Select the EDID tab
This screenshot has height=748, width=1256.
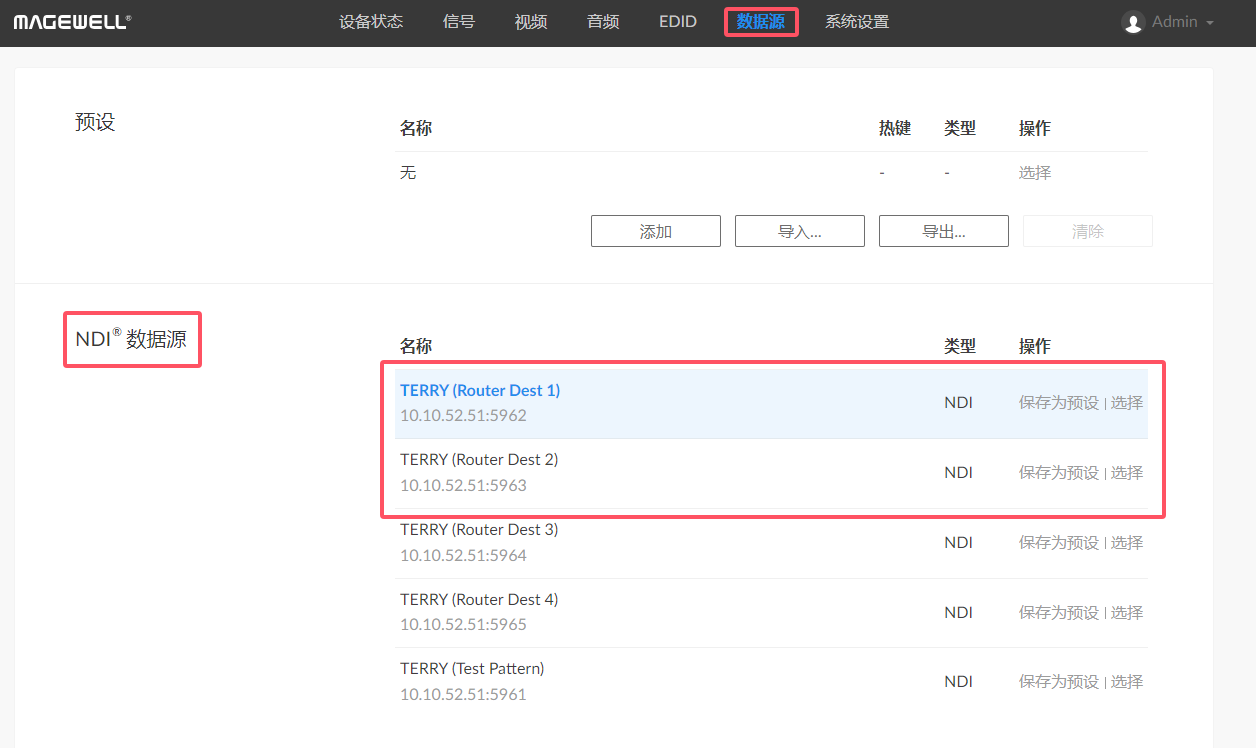(678, 22)
